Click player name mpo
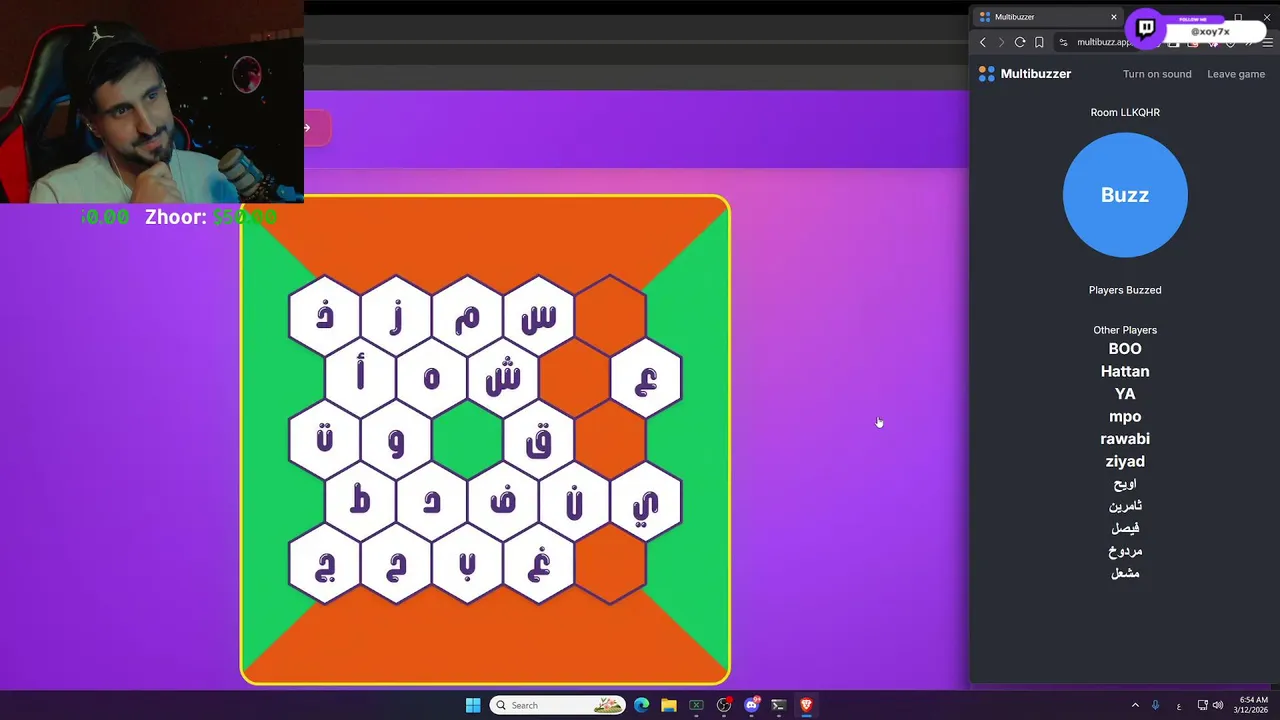1280x720 pixels. point(1125,416)
